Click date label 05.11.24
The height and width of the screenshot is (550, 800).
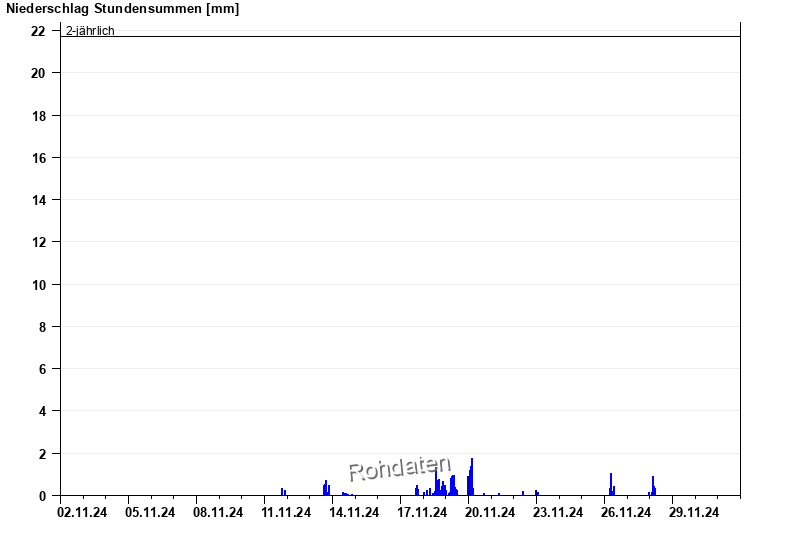click(x=150, y=512)
